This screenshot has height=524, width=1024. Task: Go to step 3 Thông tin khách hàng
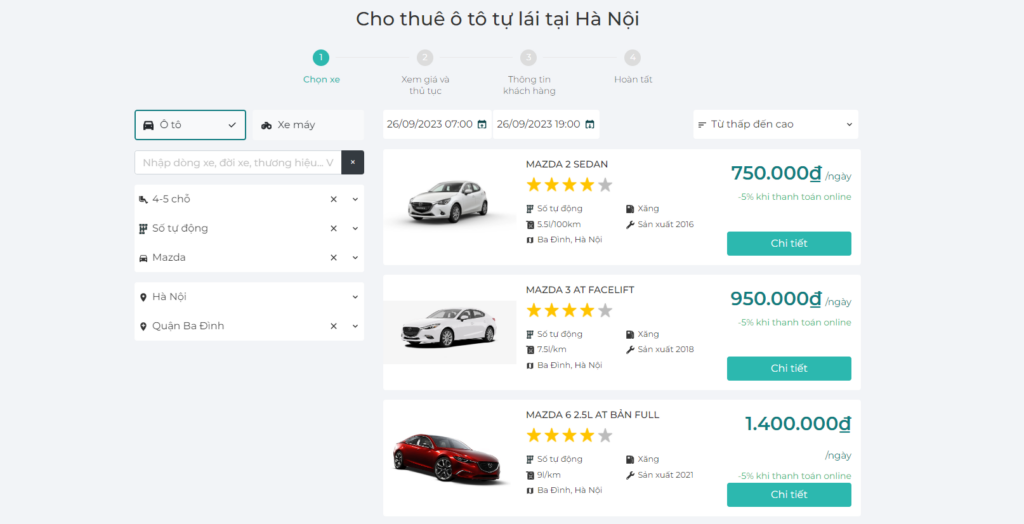click(528, 58)
